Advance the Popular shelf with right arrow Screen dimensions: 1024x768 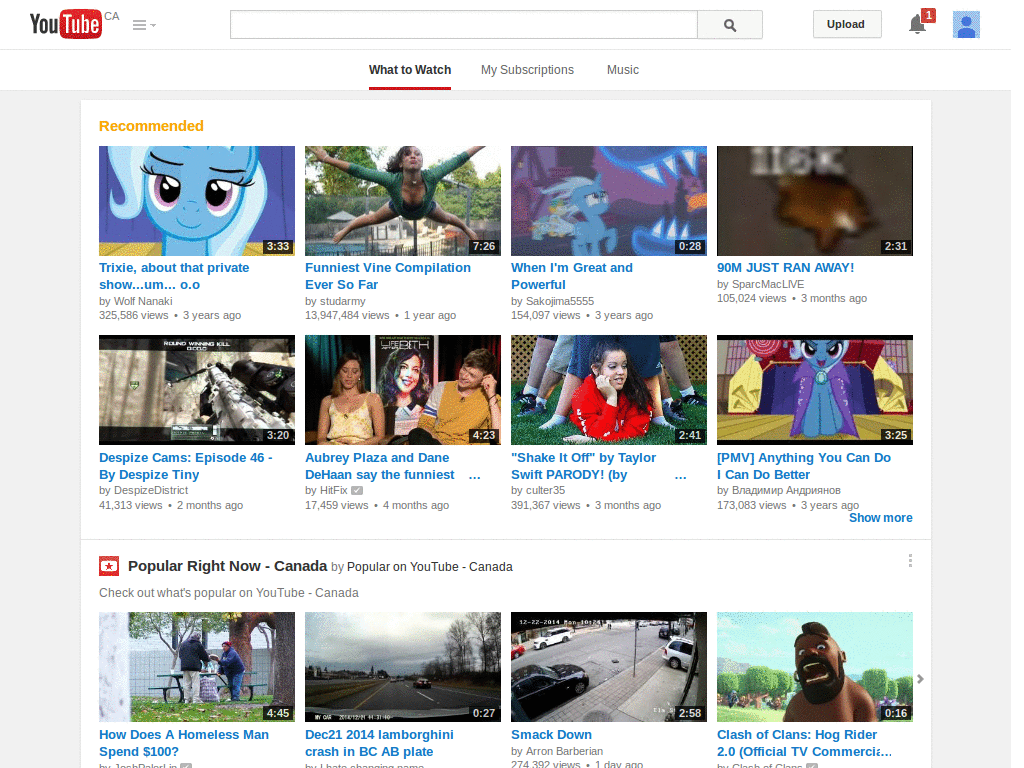coord(920,679)
